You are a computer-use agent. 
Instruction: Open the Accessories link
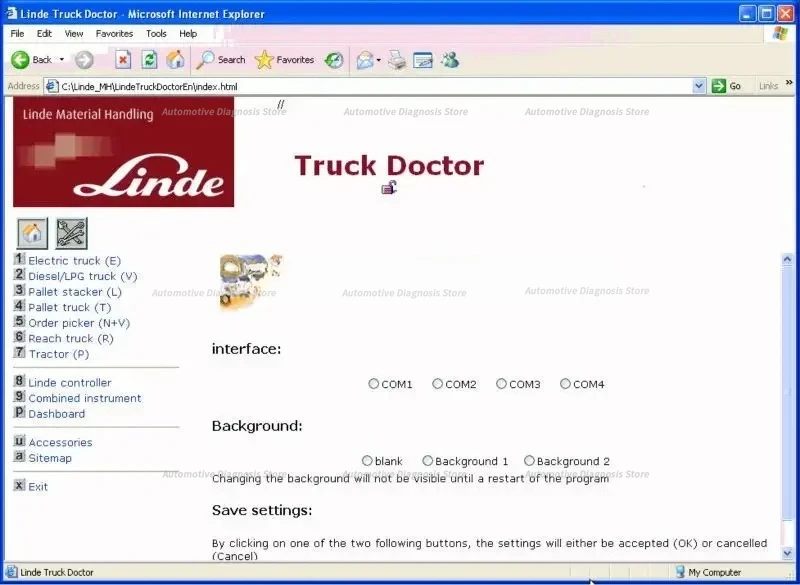[60, 442]
